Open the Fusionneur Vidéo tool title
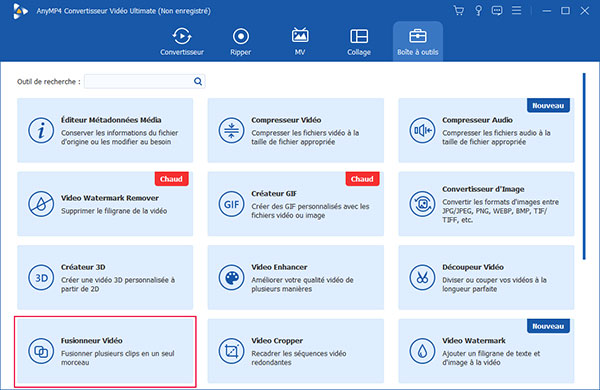Image resolution: width=600 pixels, height=390 pixels. (92, 341)
